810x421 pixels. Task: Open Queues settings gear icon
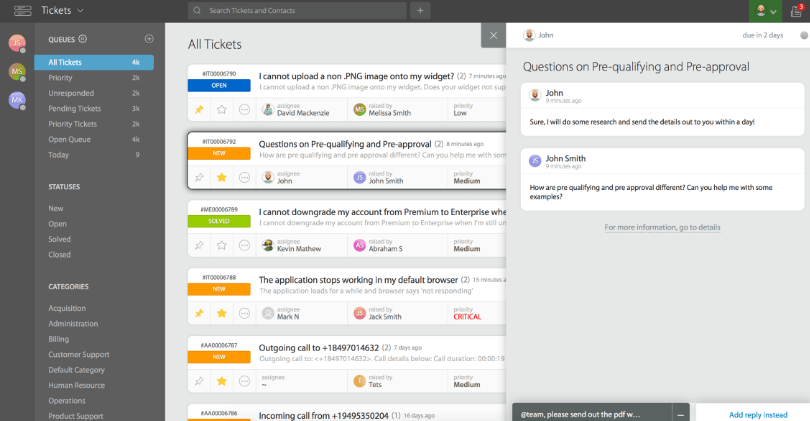click(83, 39)
